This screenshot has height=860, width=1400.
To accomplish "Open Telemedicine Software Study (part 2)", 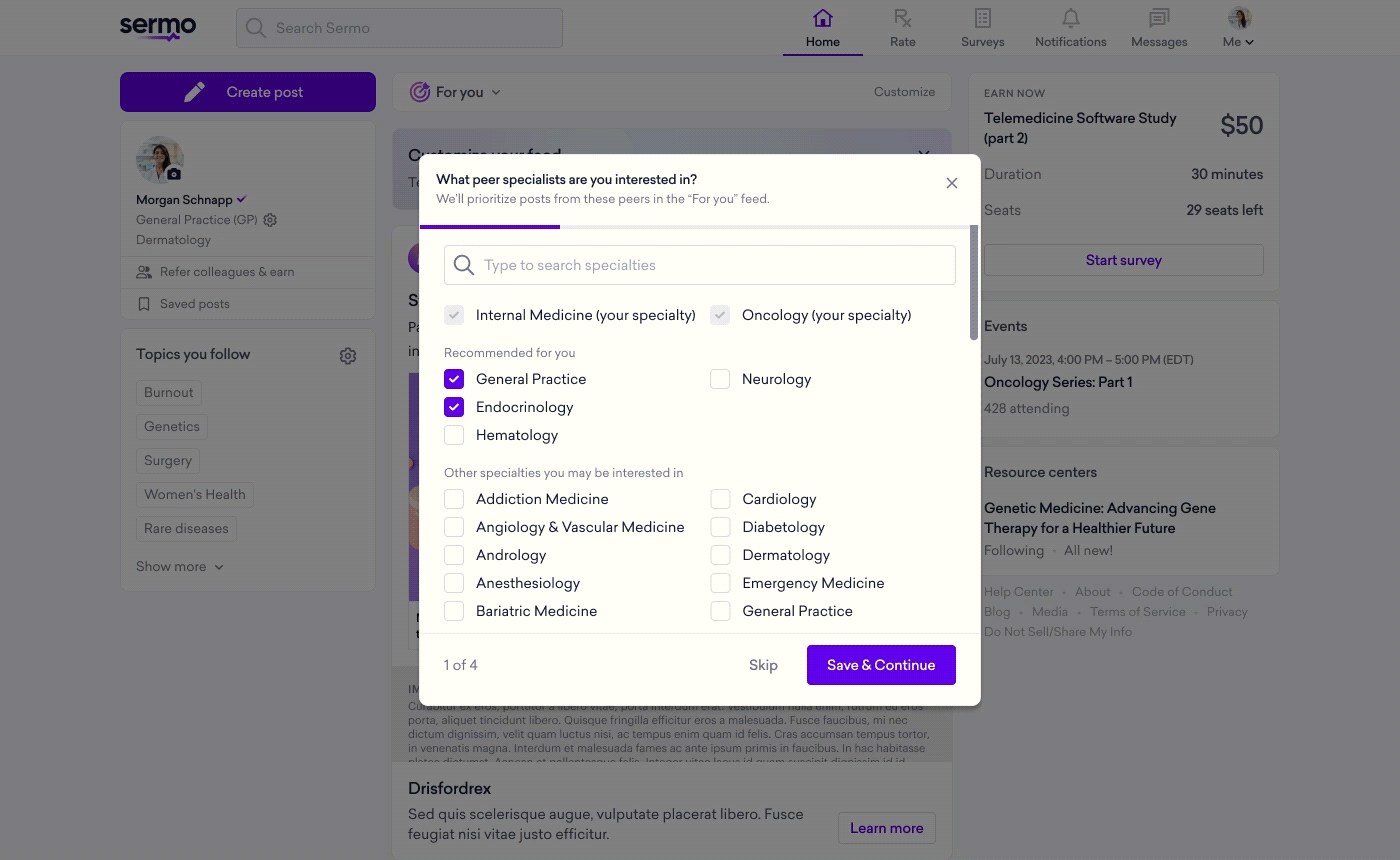I will (x=1080, y=128).
